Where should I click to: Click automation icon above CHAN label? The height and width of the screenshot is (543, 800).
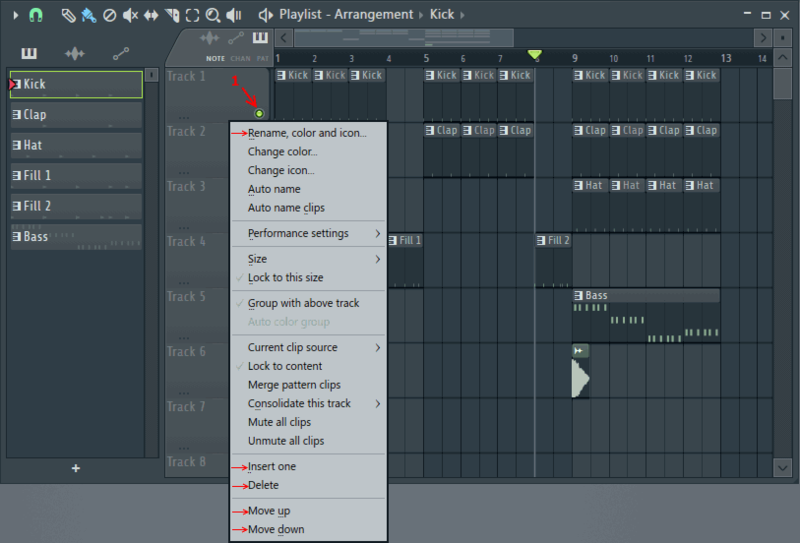coord(236,38)
